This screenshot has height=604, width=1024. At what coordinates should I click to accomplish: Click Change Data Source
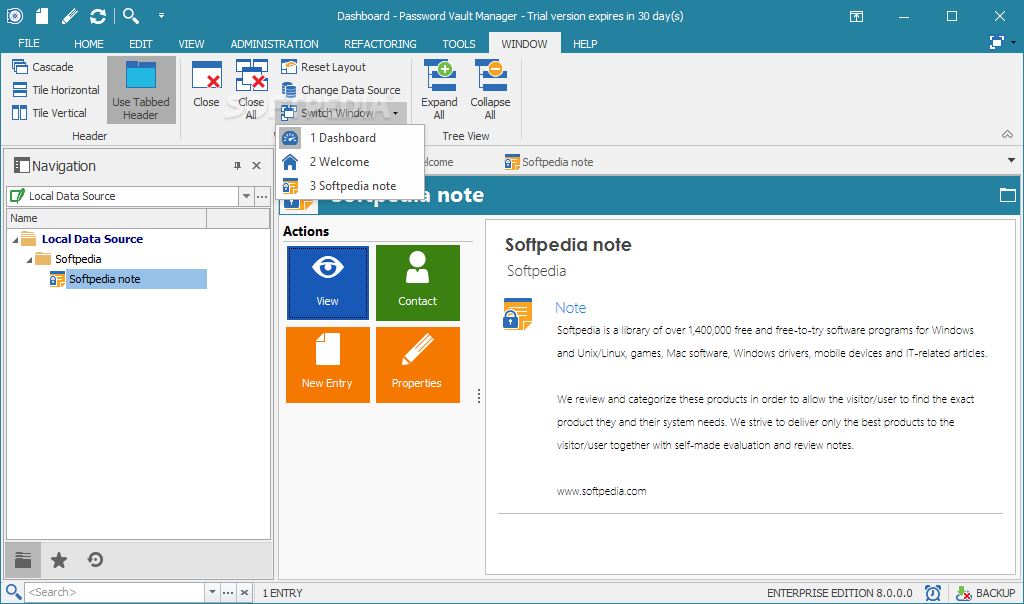click(x=341, y=89)
